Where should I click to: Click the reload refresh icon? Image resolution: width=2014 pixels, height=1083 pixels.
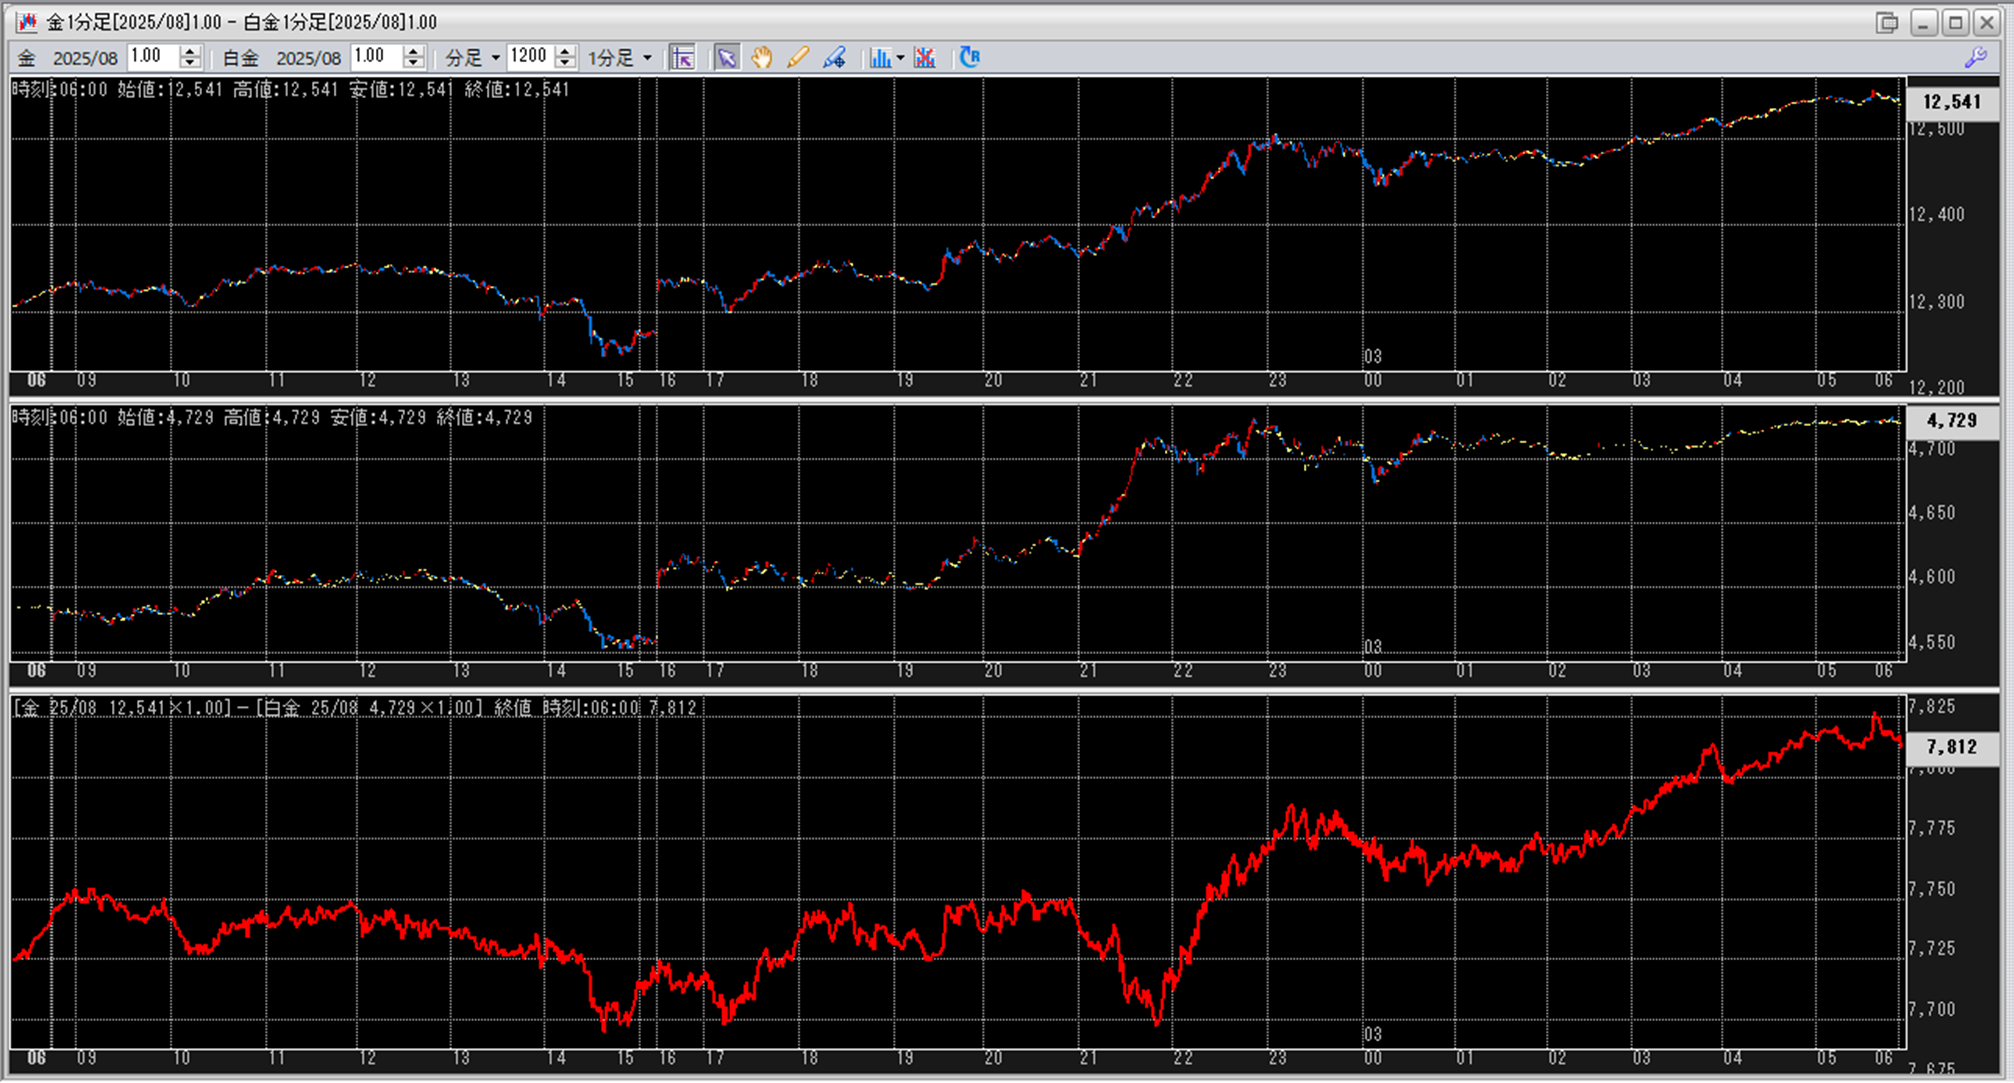pos(969,58)
